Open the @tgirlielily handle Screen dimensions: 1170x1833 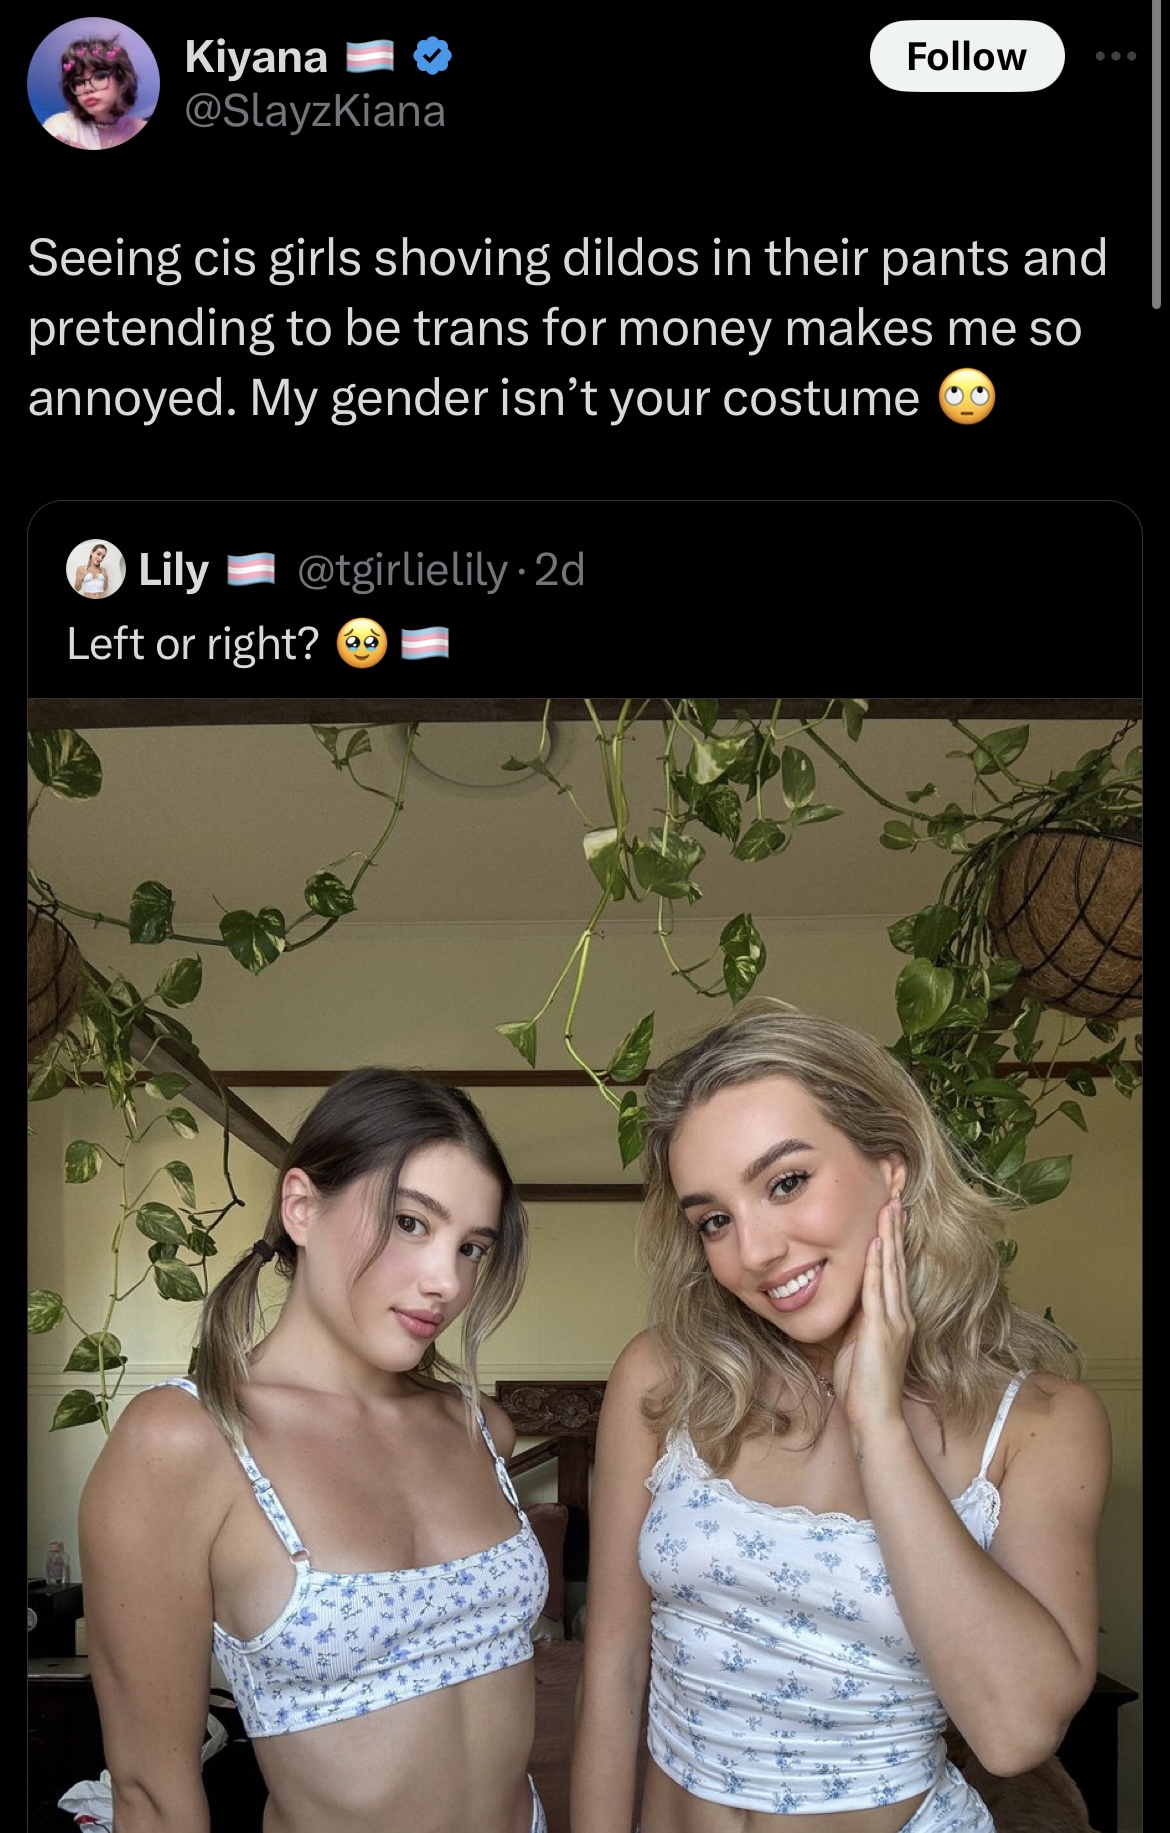(x=403, y=570)
